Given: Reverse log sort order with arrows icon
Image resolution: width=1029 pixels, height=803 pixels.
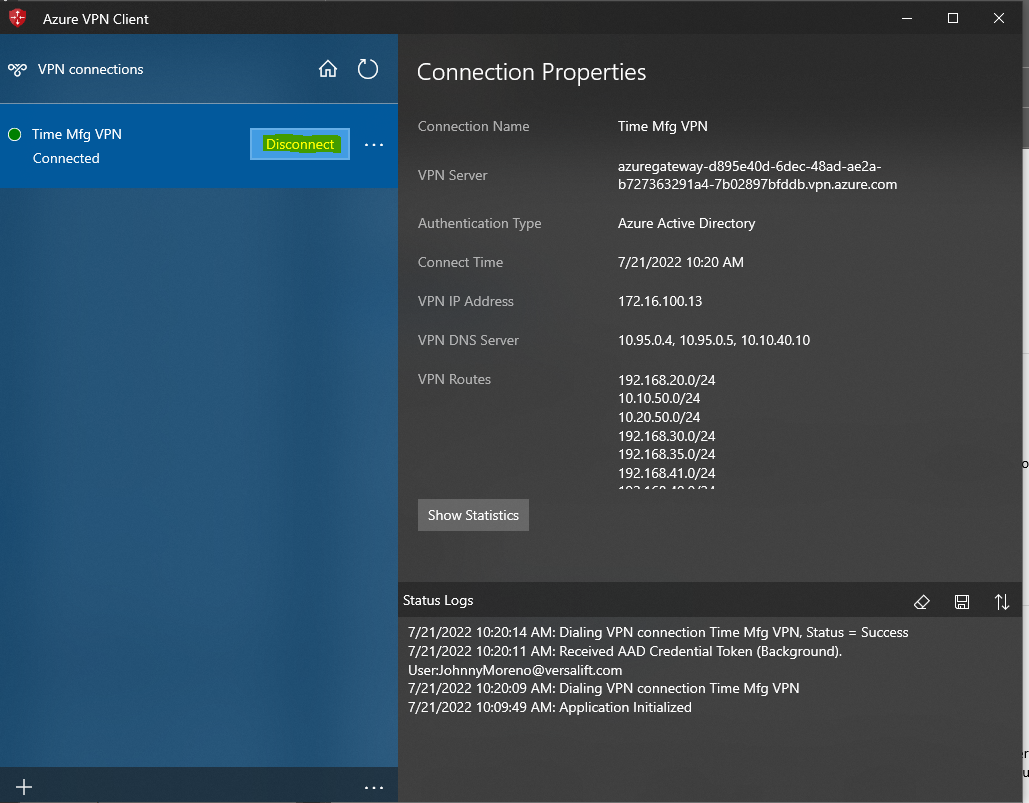Looking at the screenshot, I should point(1001,602).
